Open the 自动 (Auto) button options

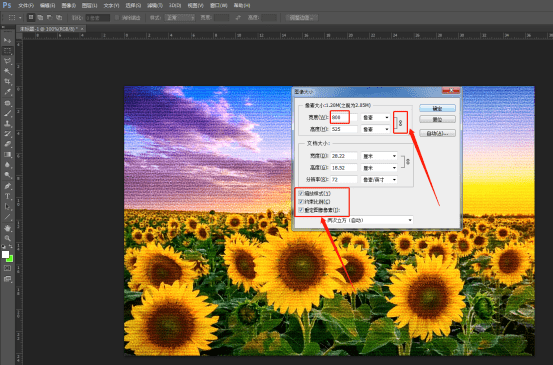[437, 133]
